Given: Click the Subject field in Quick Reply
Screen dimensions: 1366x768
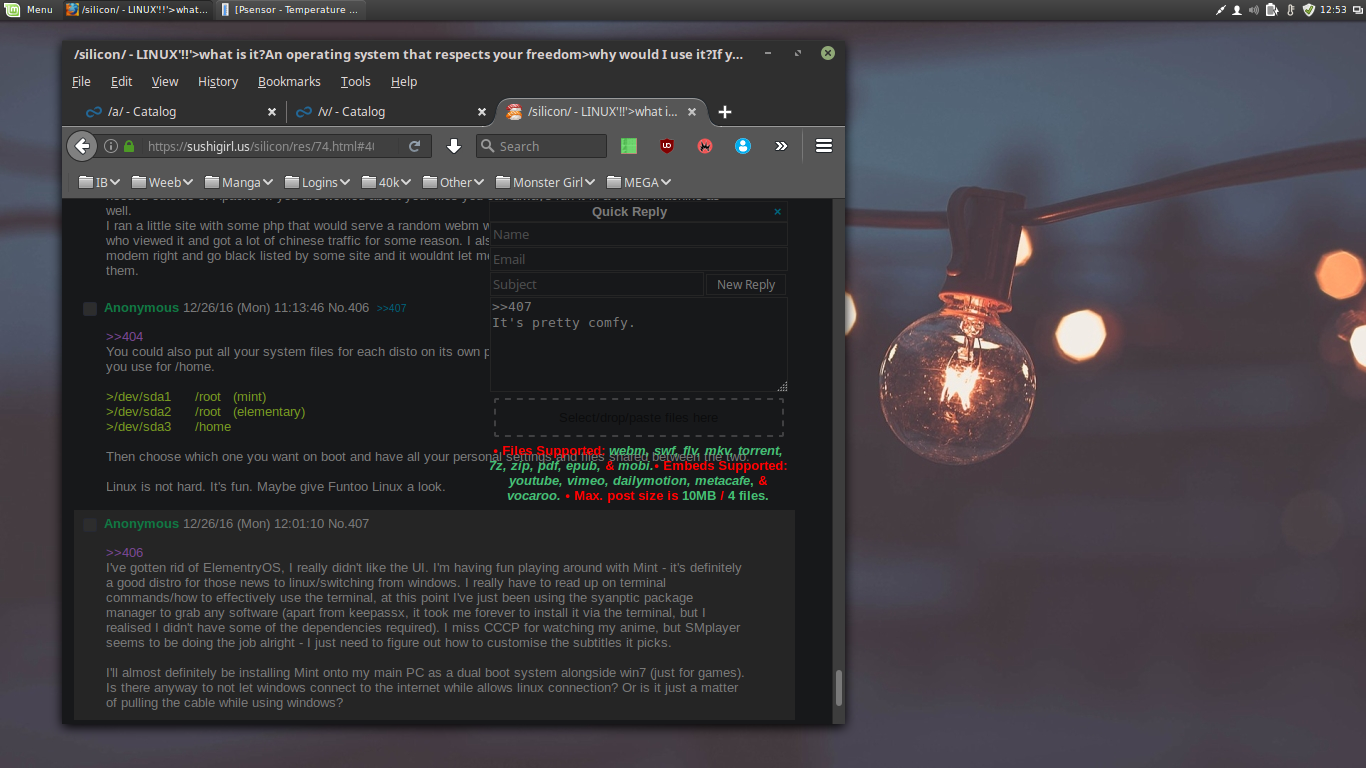Looking at the screenshot, I should pyautogui.click(x=596, y=285).
